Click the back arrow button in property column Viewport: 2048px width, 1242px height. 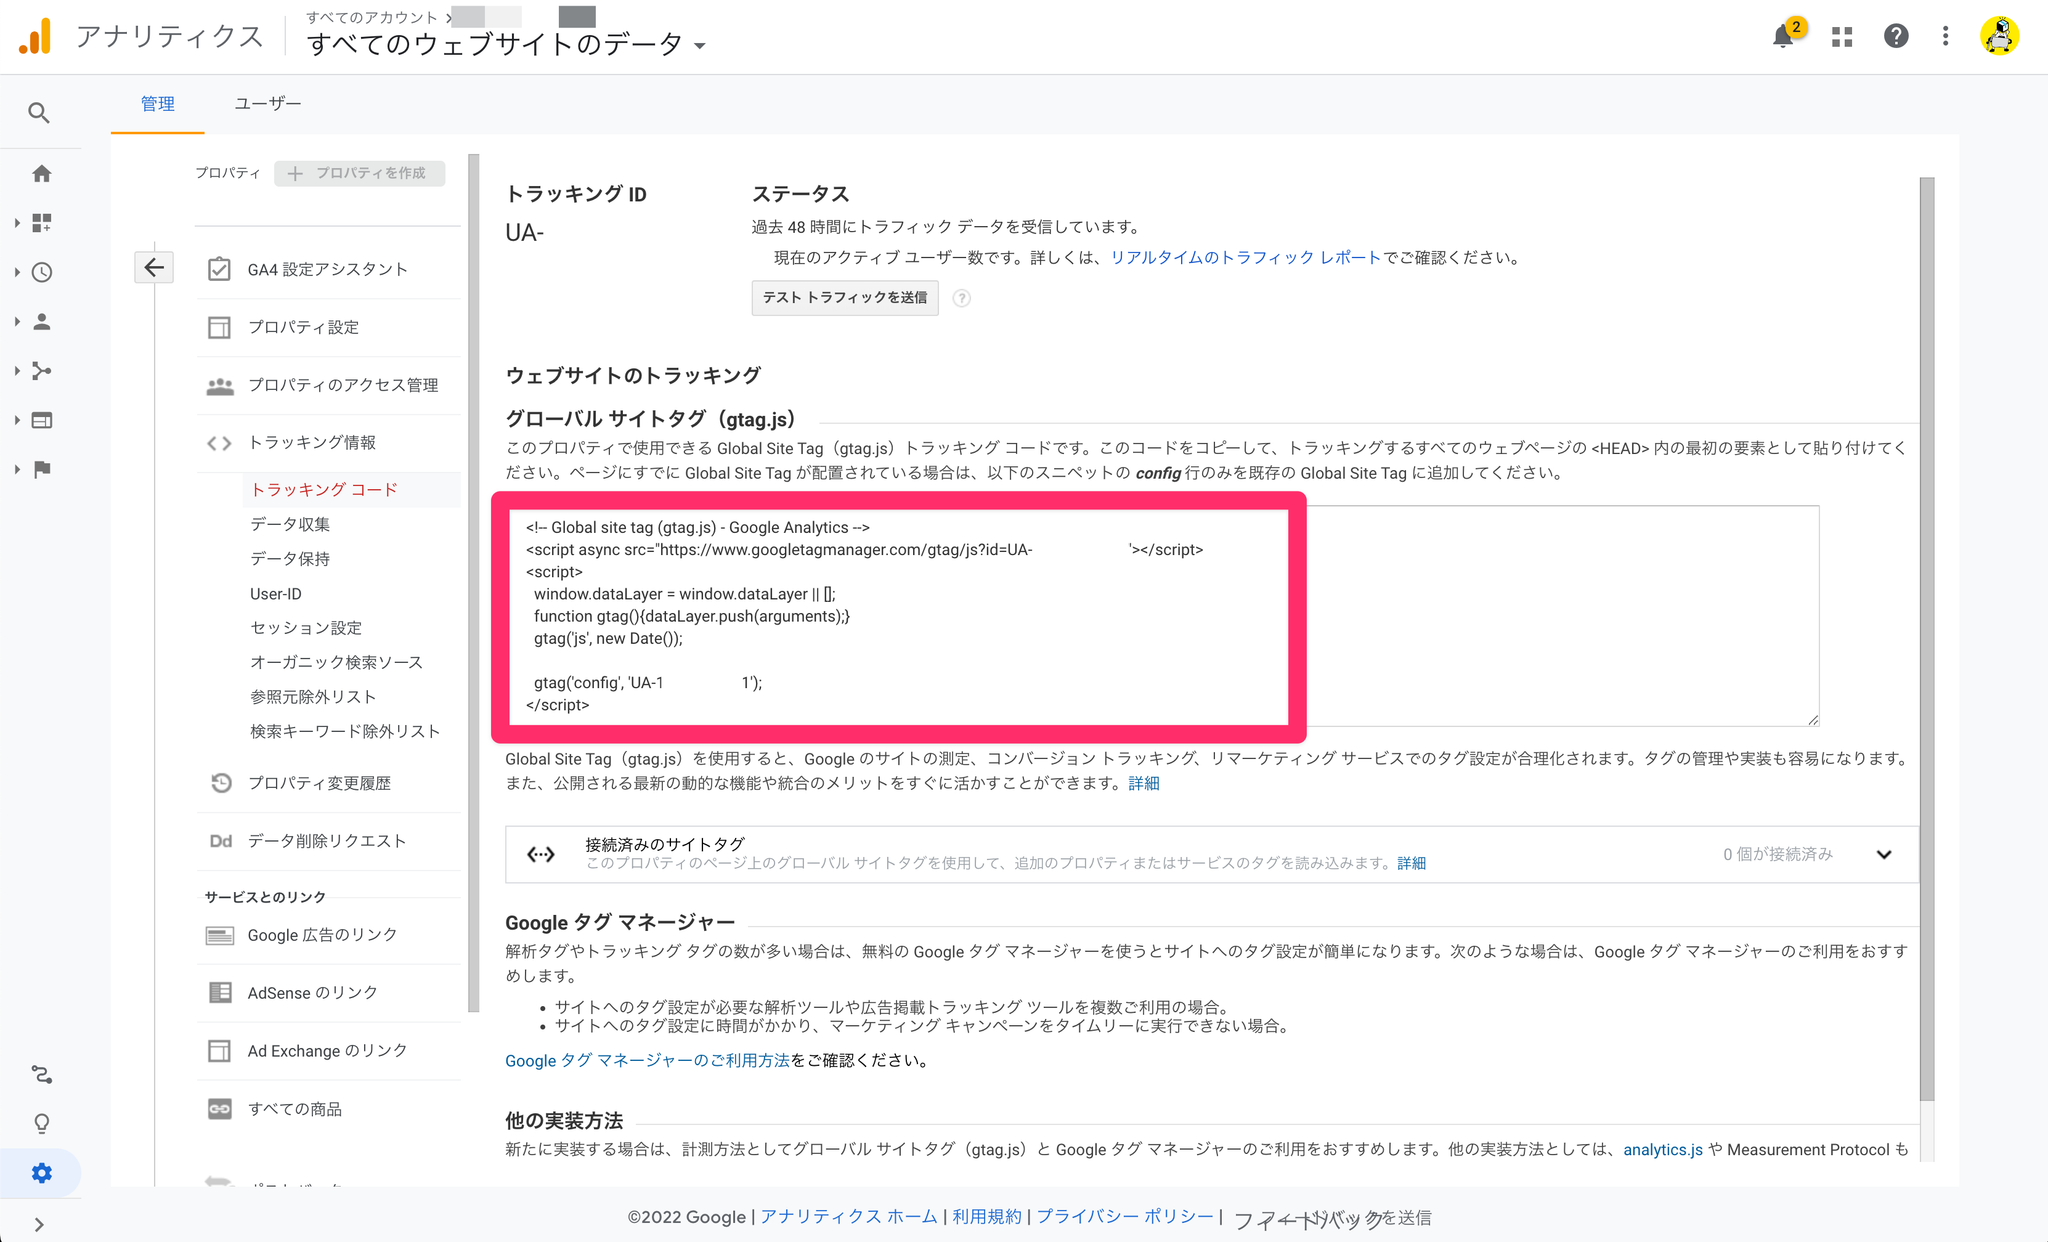click(x=154, y=267)
